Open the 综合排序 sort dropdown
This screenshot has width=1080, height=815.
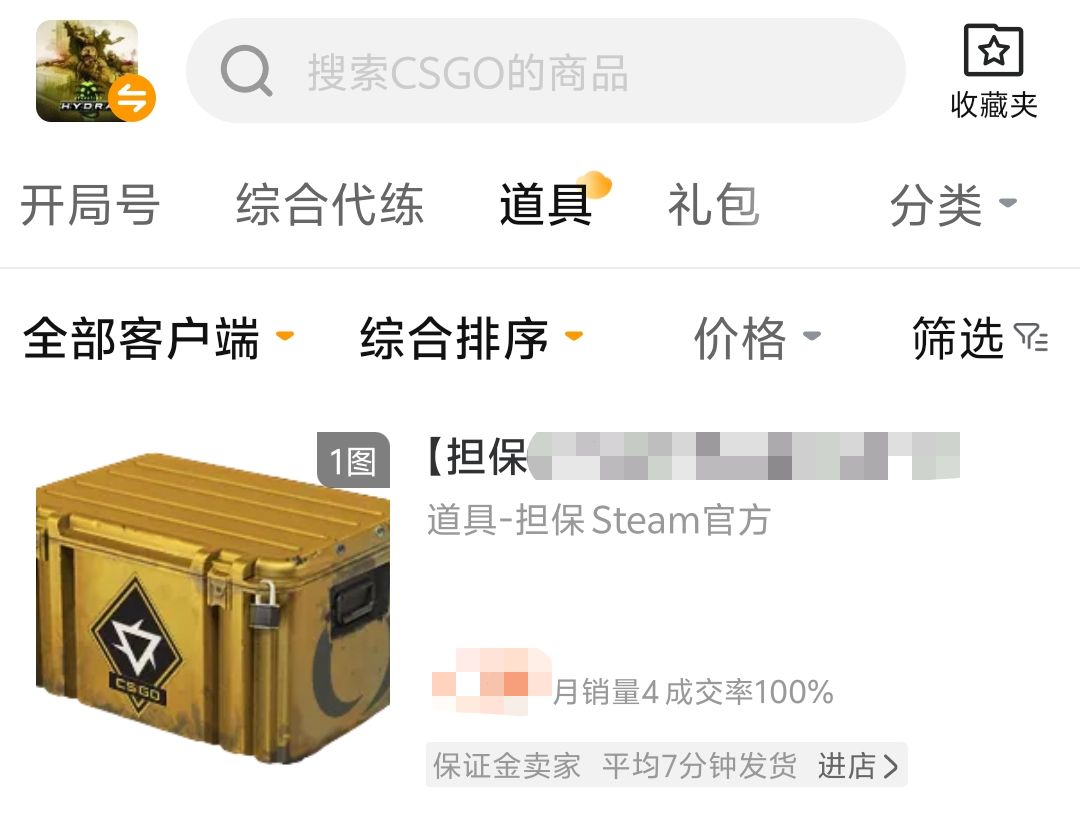coord(472,338)
